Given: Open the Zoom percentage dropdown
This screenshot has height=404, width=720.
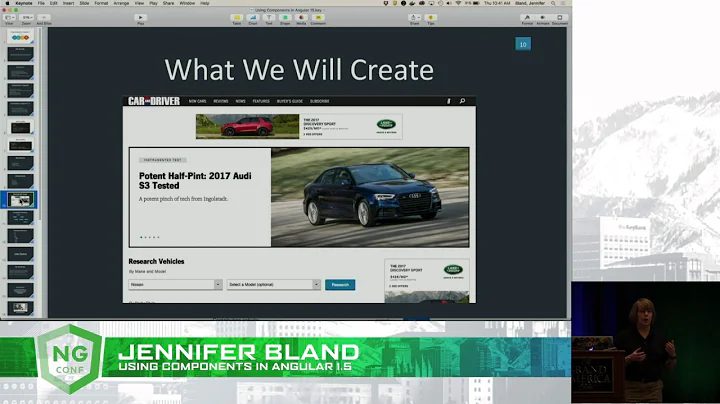Looking at the screenshot, I should point(27,18).
